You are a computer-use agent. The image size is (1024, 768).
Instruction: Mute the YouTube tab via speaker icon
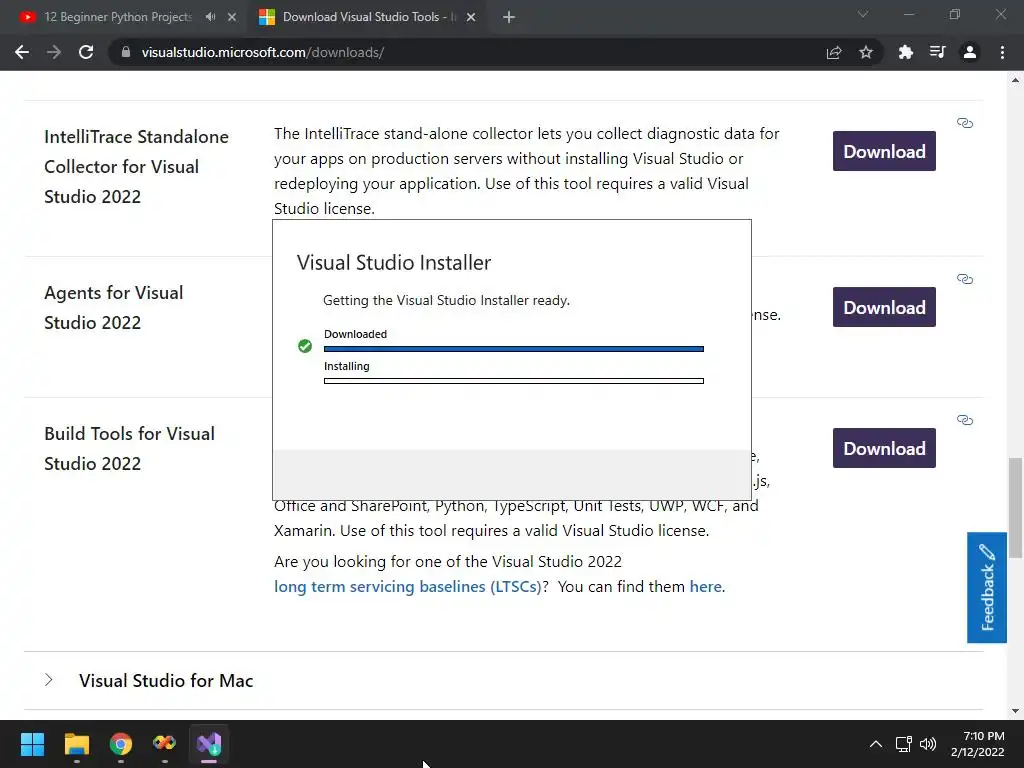point(210,17)
